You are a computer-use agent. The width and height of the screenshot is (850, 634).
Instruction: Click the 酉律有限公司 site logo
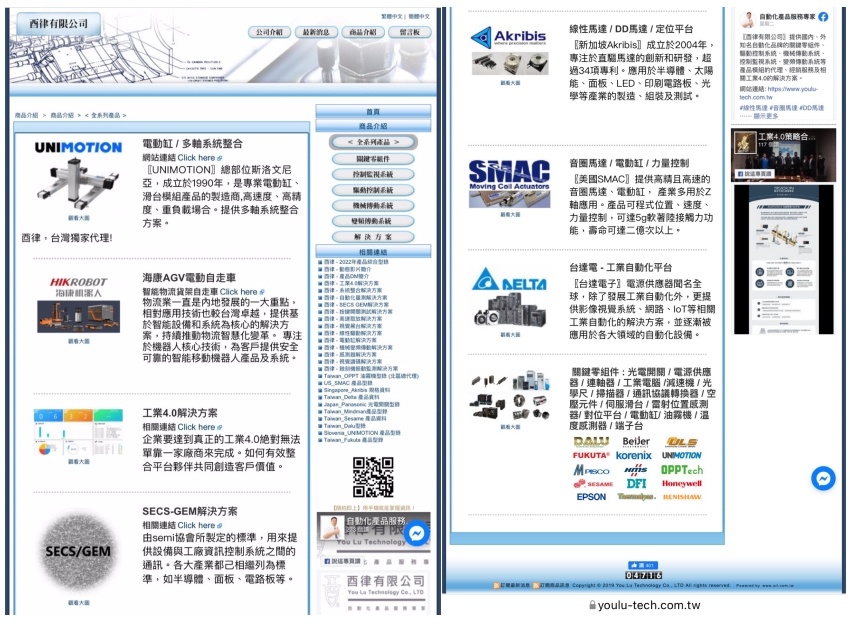tap(59, 24)
